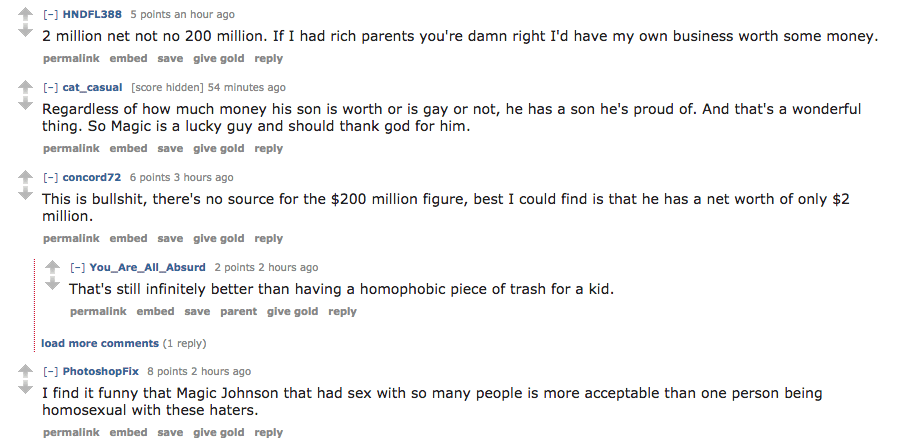This screenshot has height=447, width=898.
Task: Upvote concord72's comment
Action: point(26,178)
